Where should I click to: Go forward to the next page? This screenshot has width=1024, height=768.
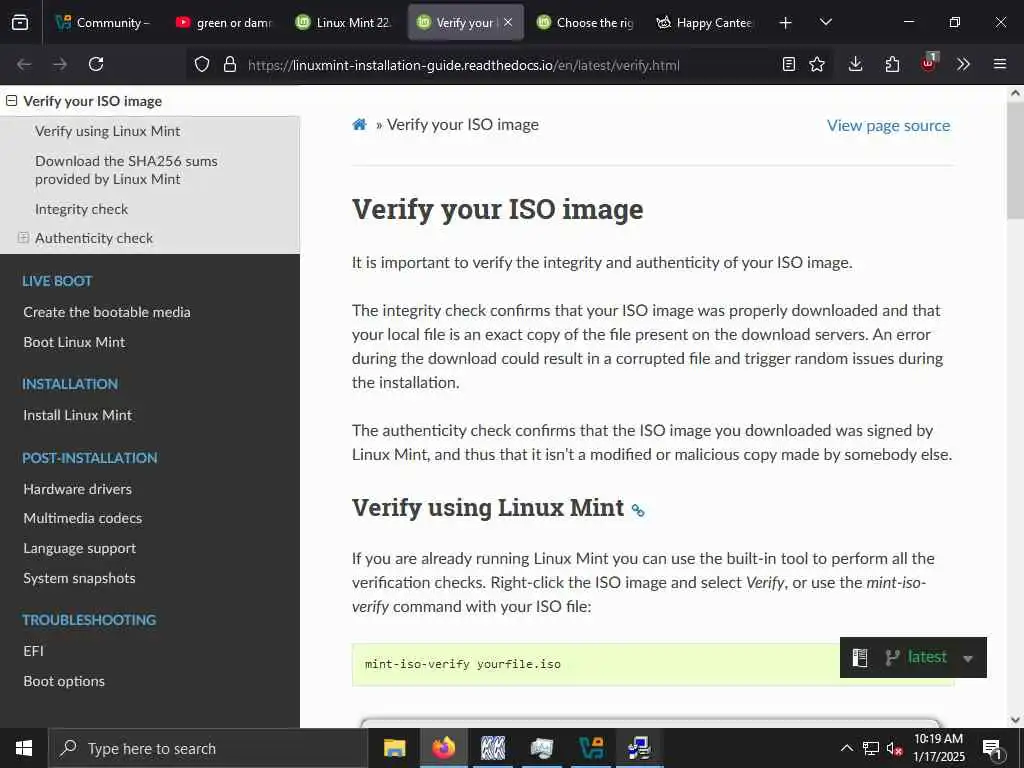point(60,64)
